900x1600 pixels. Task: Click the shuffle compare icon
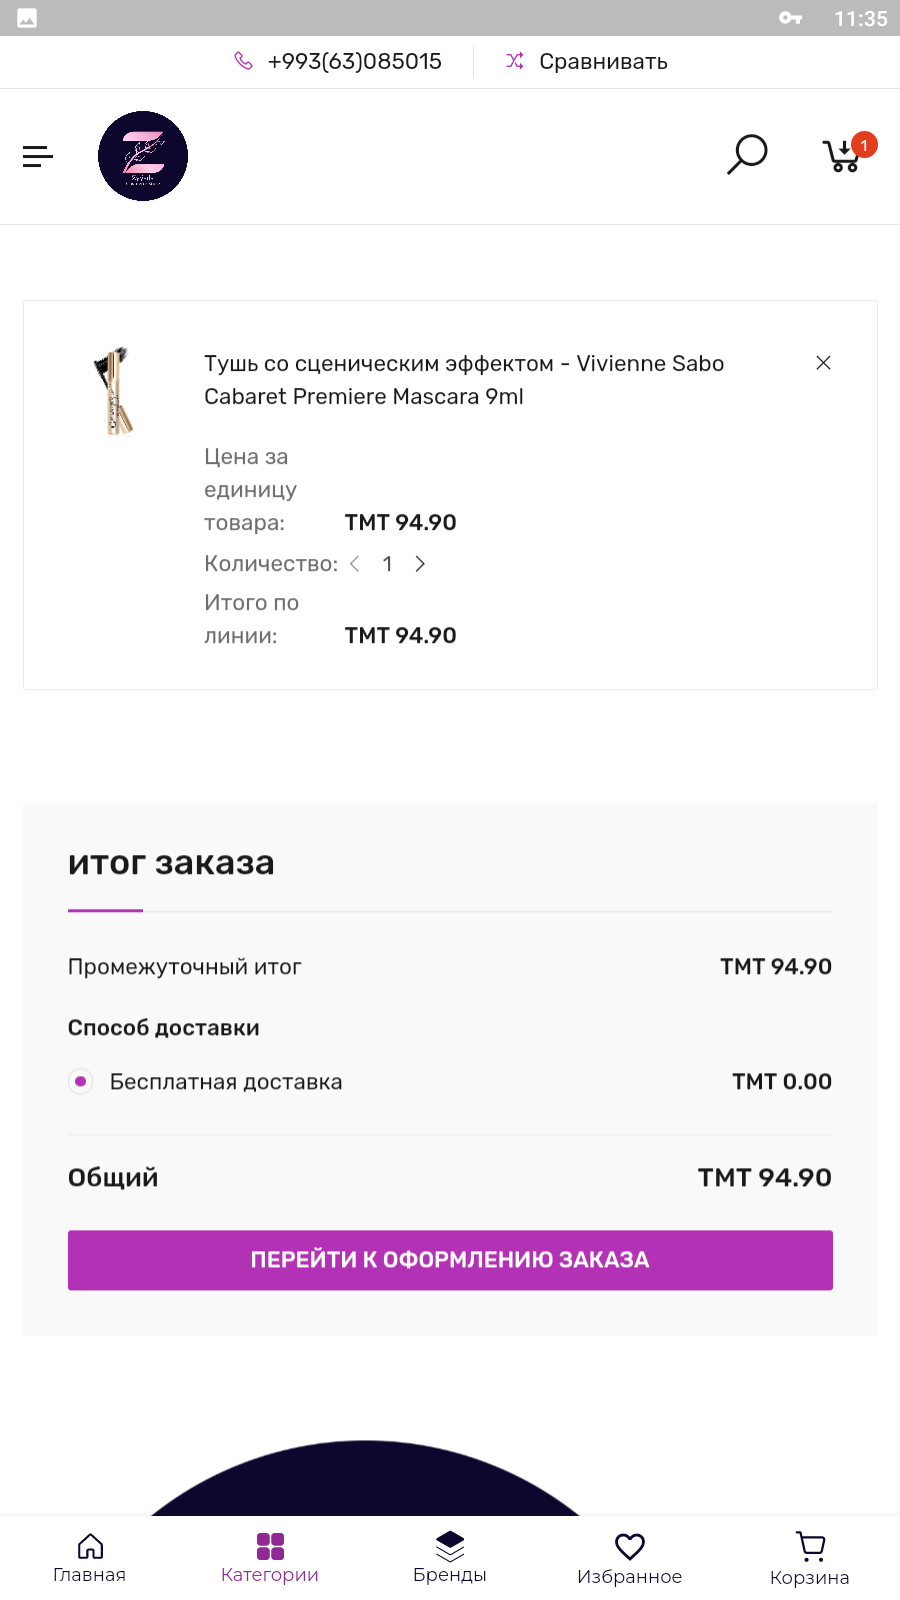[515, 61]
